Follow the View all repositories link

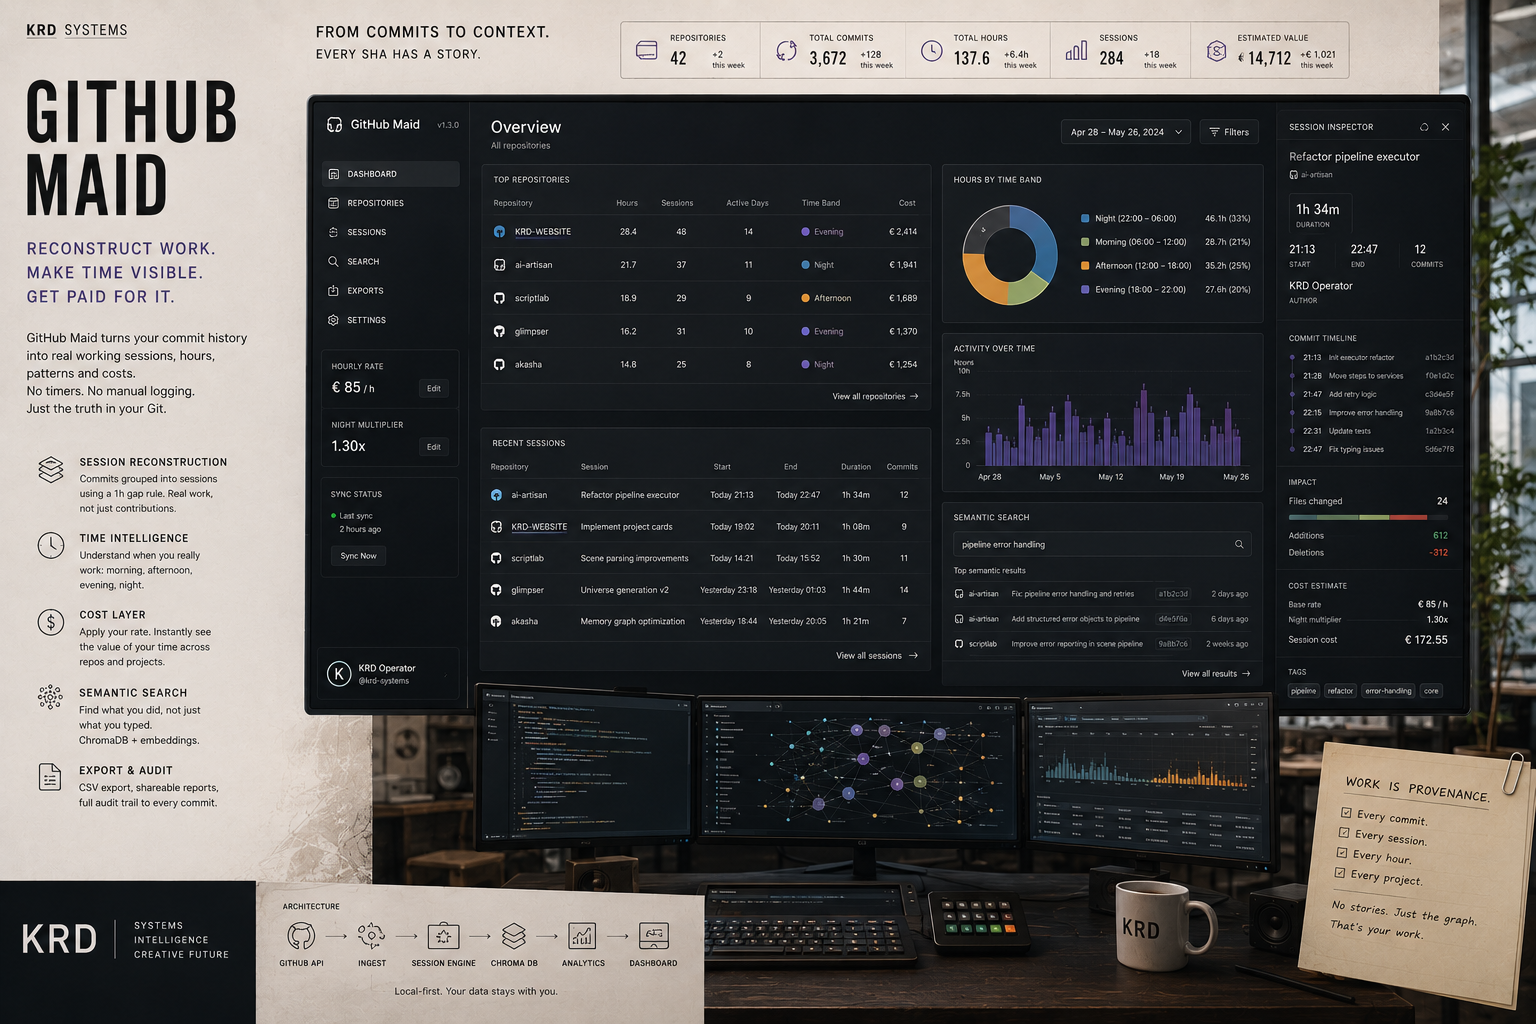[x=875, y=396]
